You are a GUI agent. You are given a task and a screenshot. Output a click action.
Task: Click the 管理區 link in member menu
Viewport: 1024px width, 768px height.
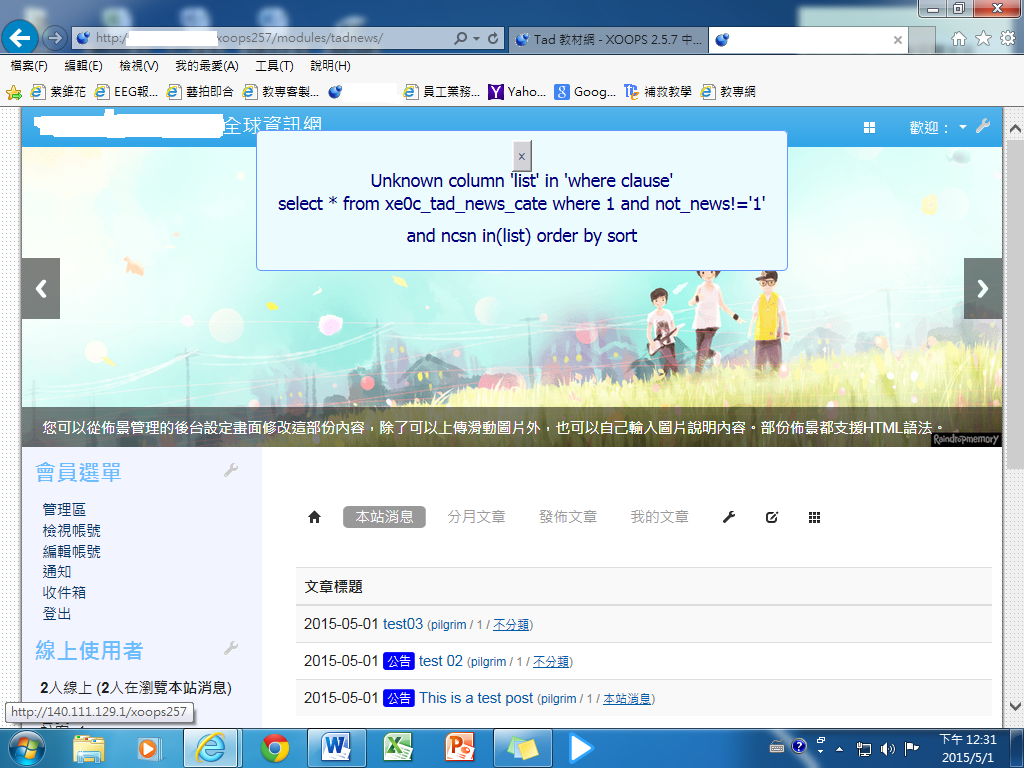(x=64, y=510)
